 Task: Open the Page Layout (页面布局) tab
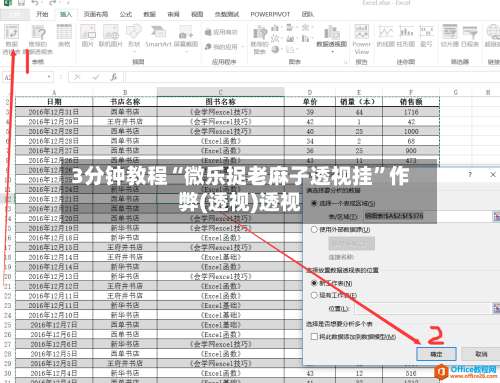click(x=96, y=14)
